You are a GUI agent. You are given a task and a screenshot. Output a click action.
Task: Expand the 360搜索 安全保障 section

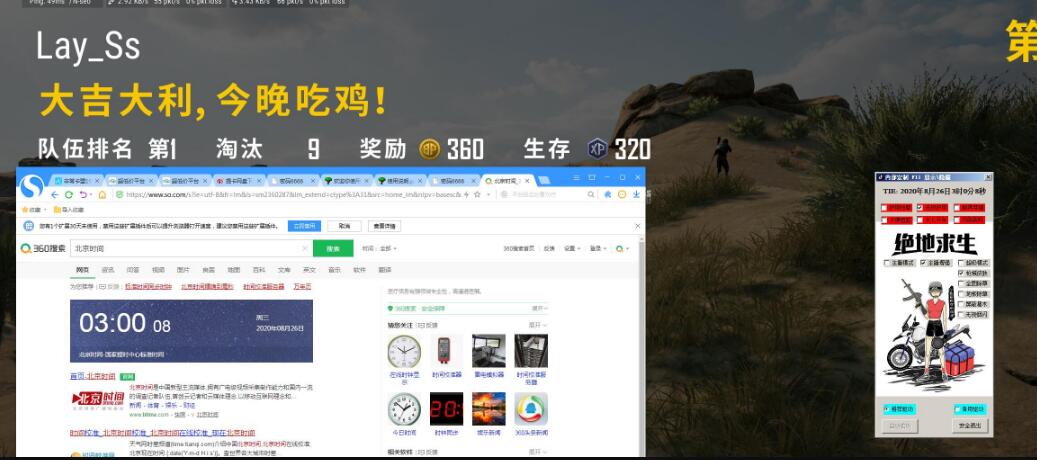pyautogui.click(x=540, y=308)
